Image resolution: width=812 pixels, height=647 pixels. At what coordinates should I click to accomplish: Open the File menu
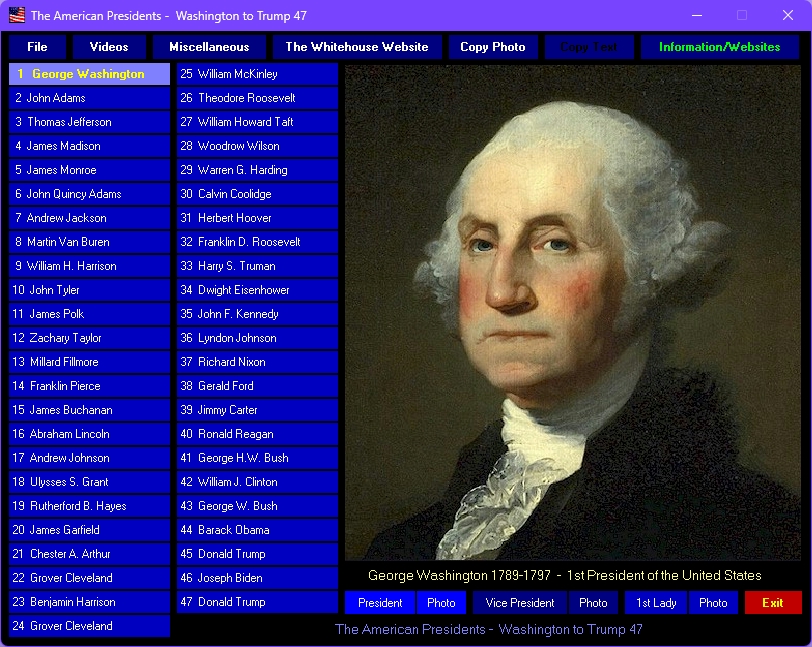(37, 47)
